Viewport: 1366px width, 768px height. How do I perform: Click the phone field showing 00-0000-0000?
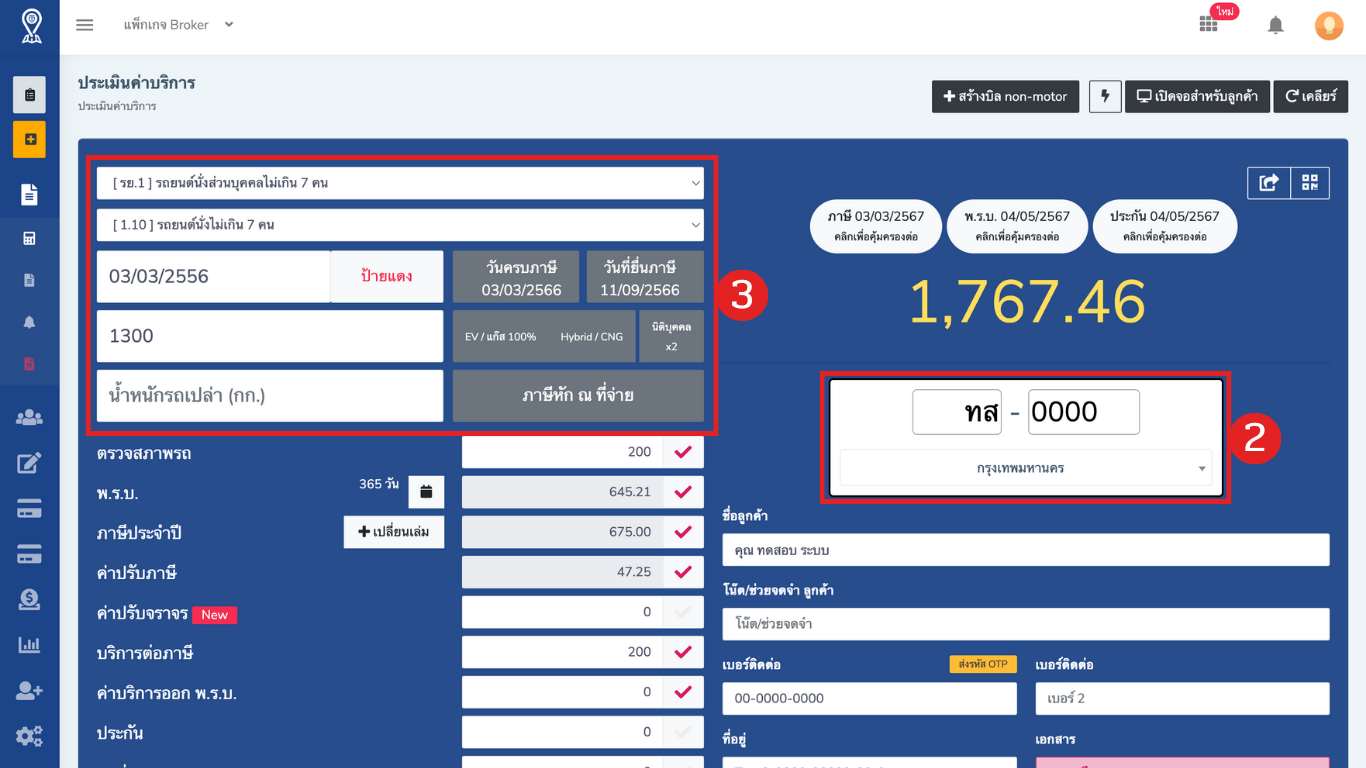869,698
